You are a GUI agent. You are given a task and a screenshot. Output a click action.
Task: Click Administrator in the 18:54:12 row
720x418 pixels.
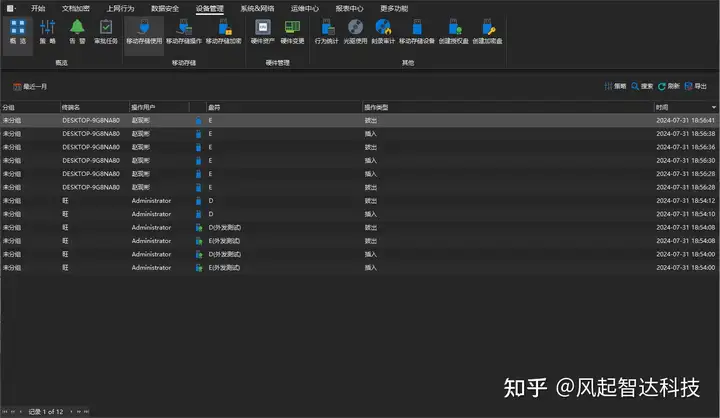151,201
